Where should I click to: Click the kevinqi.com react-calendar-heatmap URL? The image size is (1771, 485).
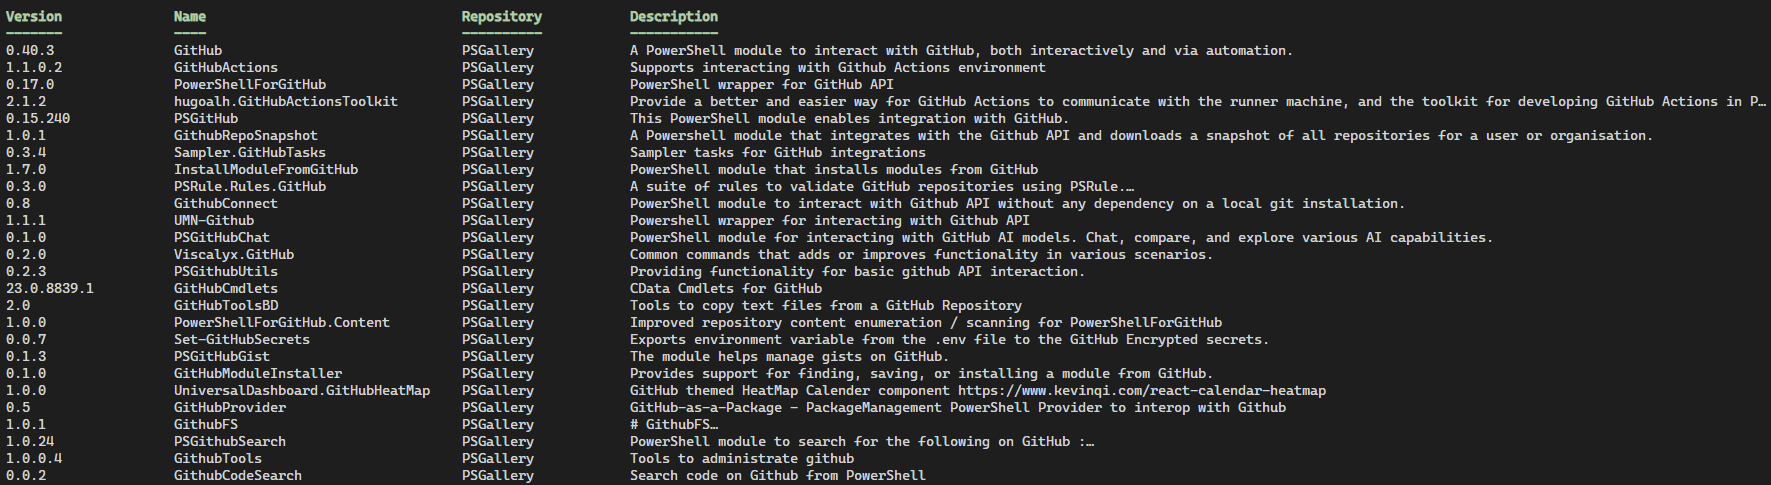coord(1141,391)
